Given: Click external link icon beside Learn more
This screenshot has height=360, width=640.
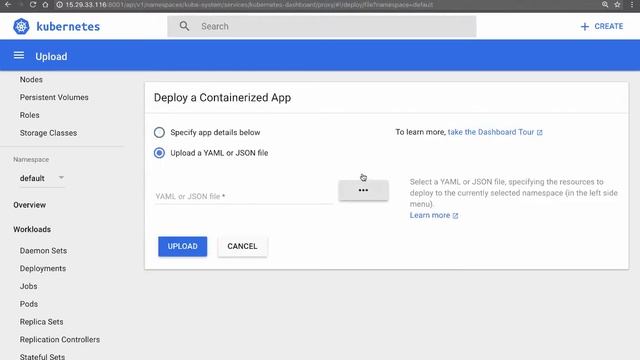Looking at the screenshot, I should pos(455,216).
